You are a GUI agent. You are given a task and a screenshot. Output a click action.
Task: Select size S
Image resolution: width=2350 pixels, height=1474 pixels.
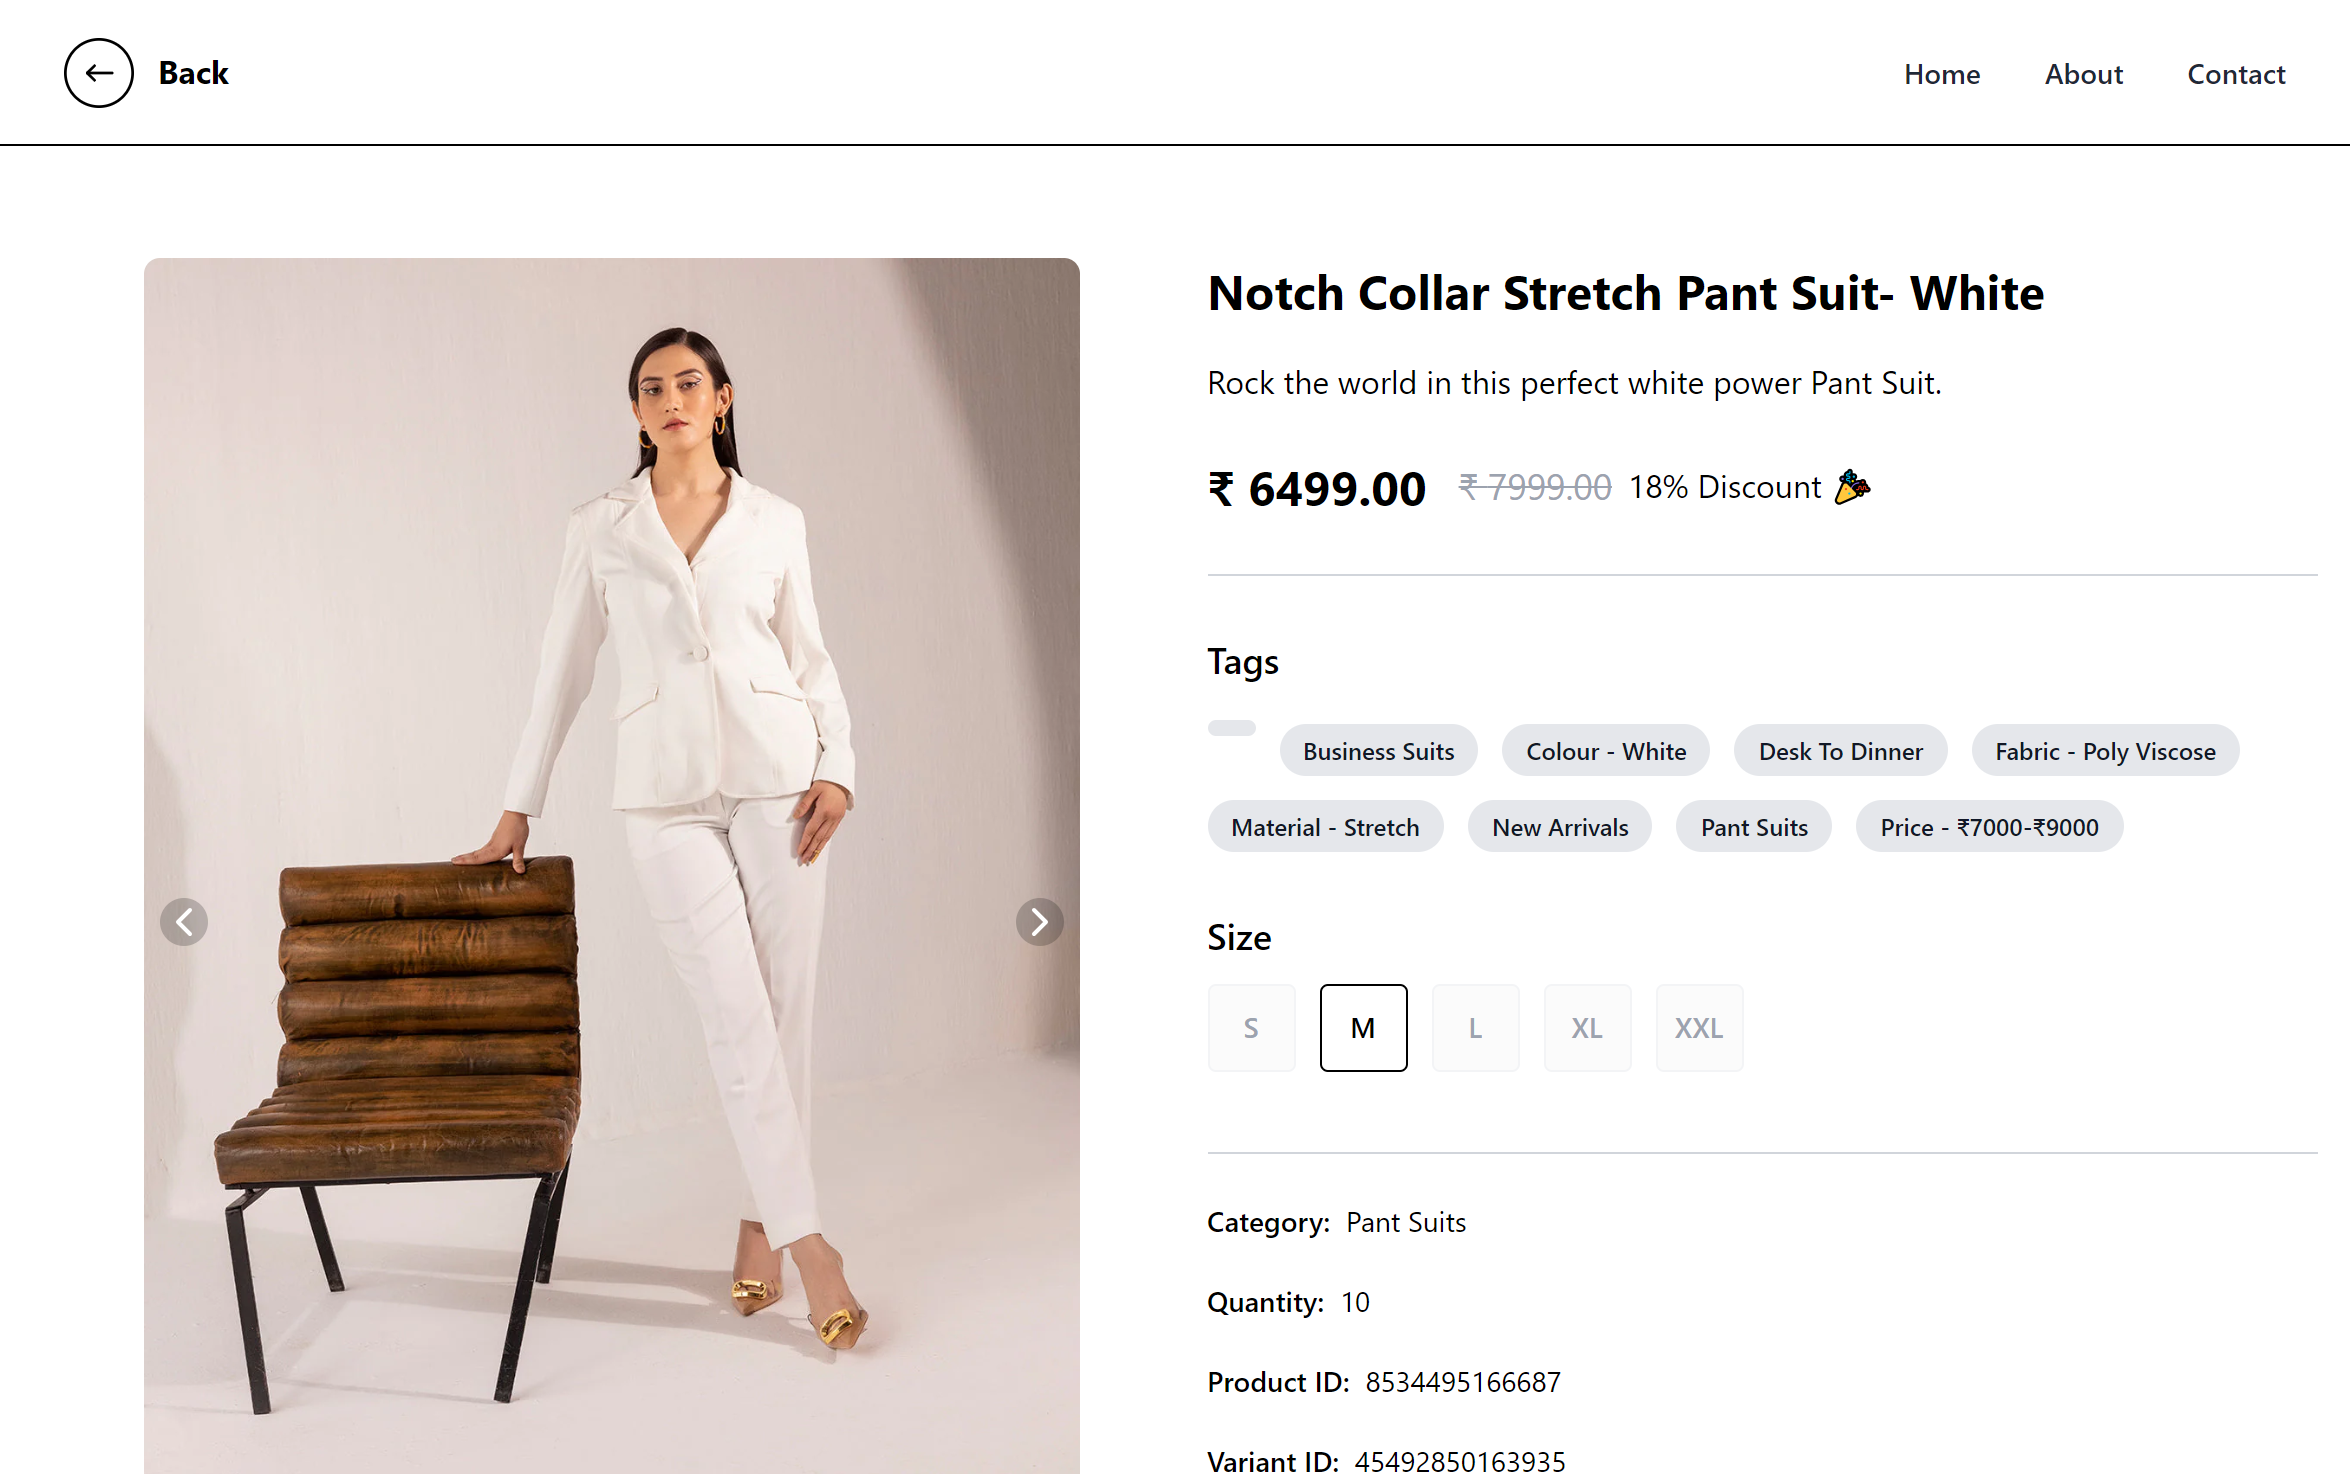[1251, 1027]
